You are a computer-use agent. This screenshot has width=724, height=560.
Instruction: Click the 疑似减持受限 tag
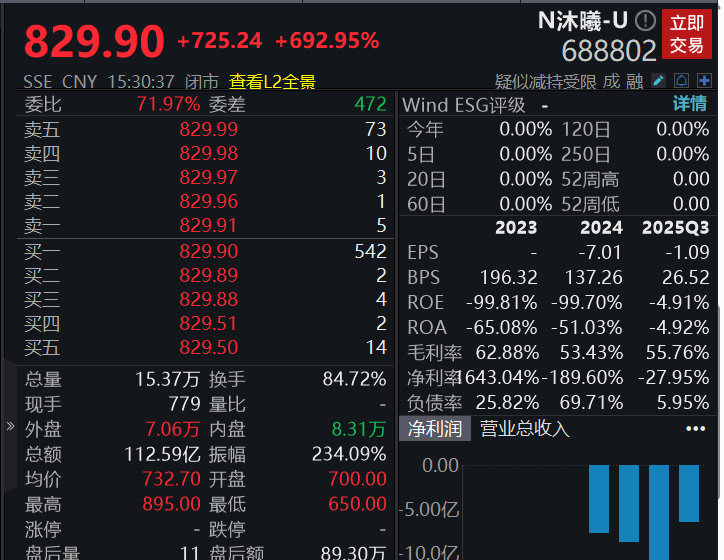click(x=545, y=81)
